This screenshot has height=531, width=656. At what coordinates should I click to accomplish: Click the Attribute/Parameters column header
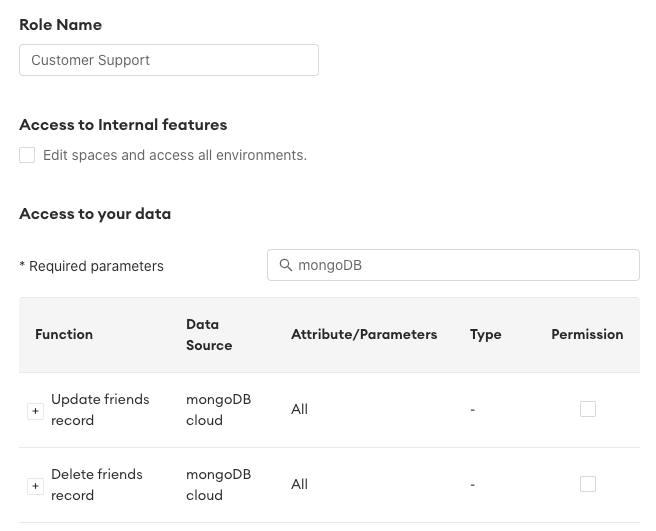pos(364,334)
